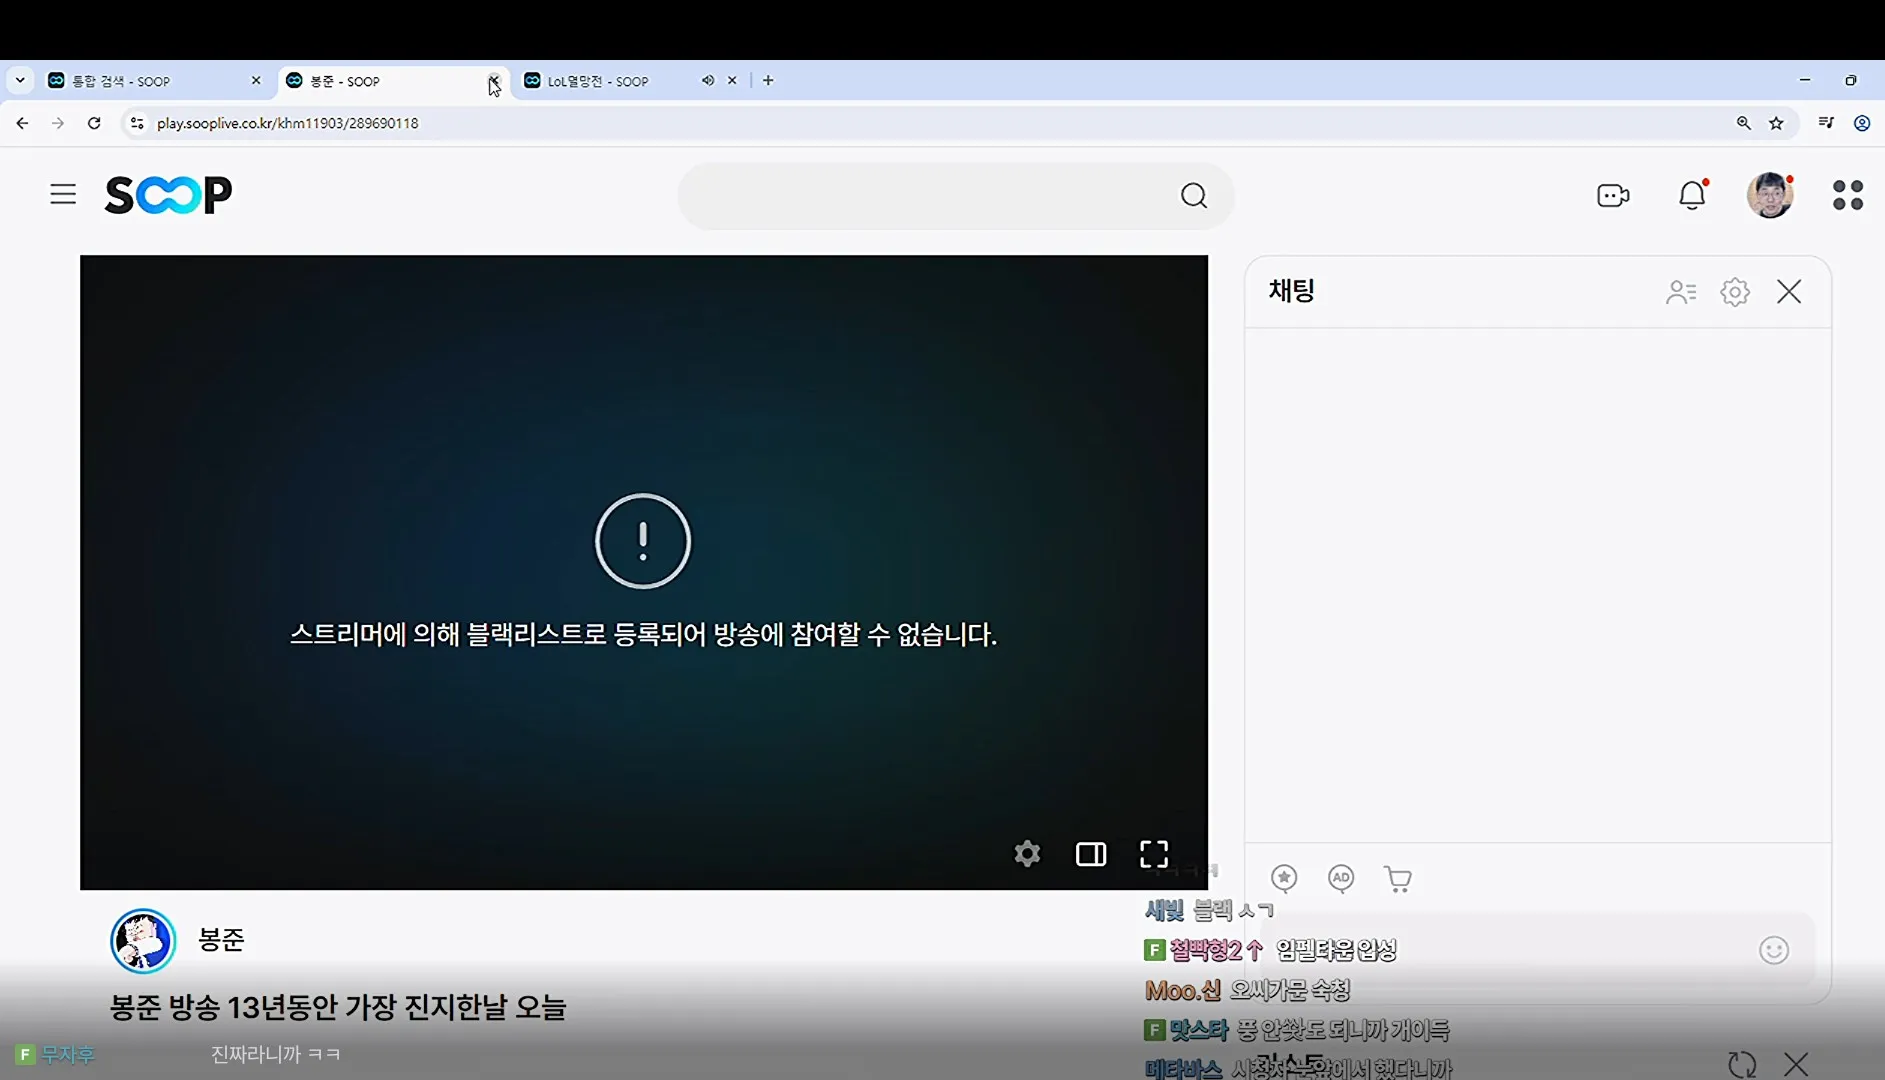This screenshot has height=1080, width=1885.
Task: Click the AD balloon icon in chat
Action: 1341,878
